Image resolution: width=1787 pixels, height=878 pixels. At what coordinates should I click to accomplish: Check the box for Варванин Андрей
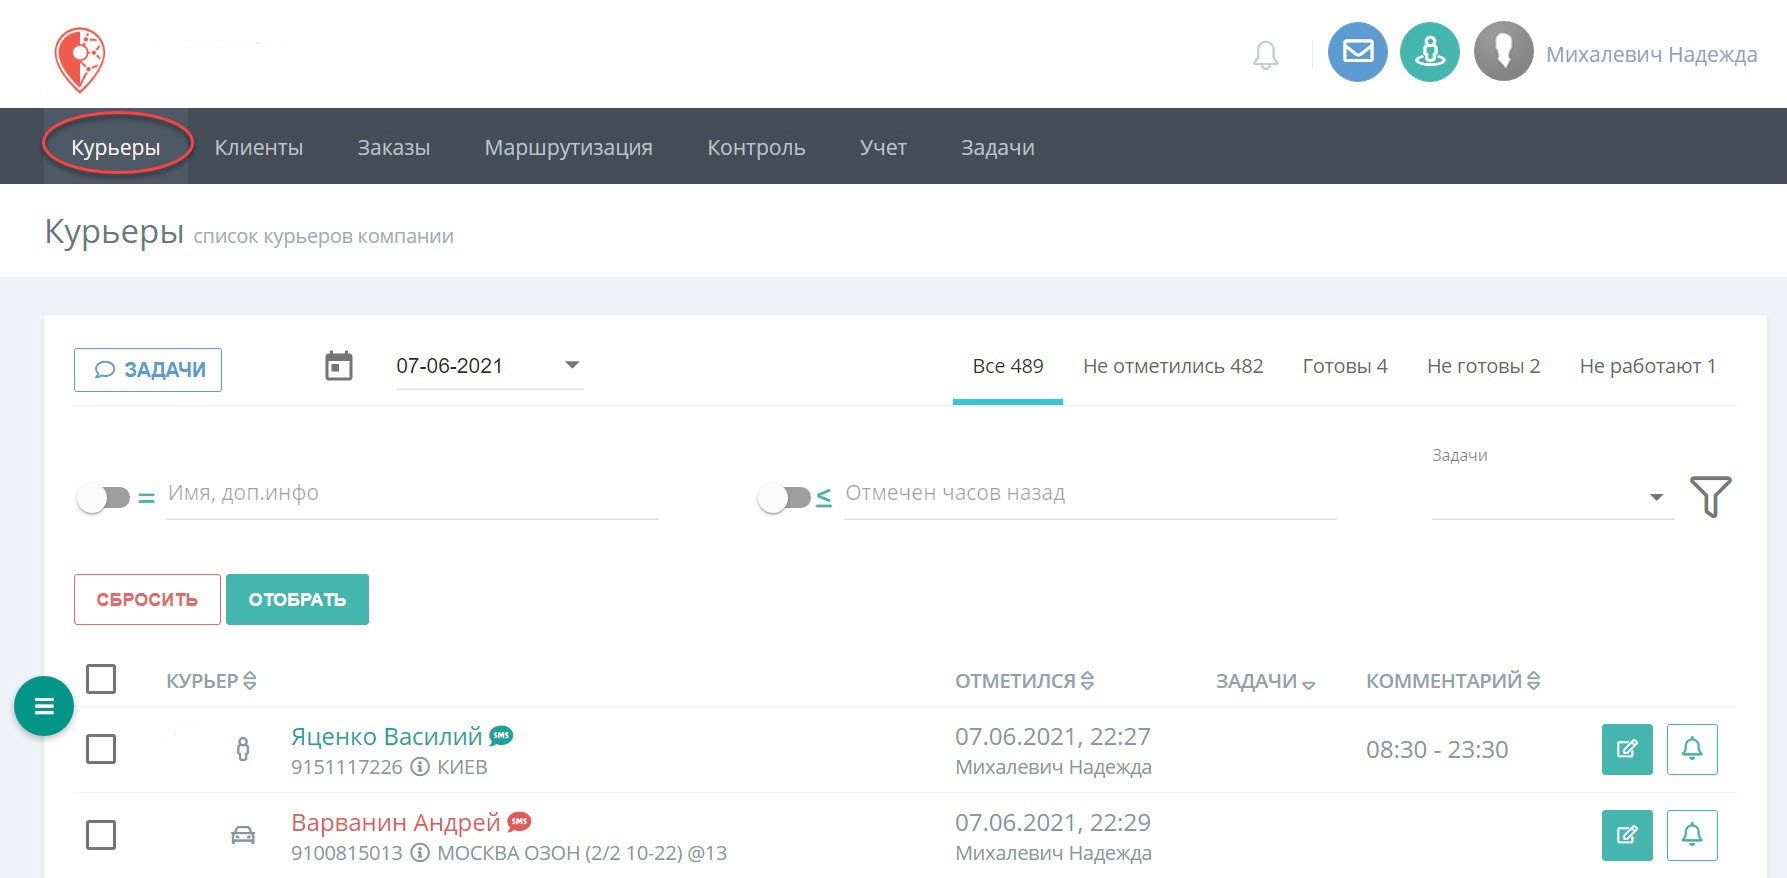101,835
